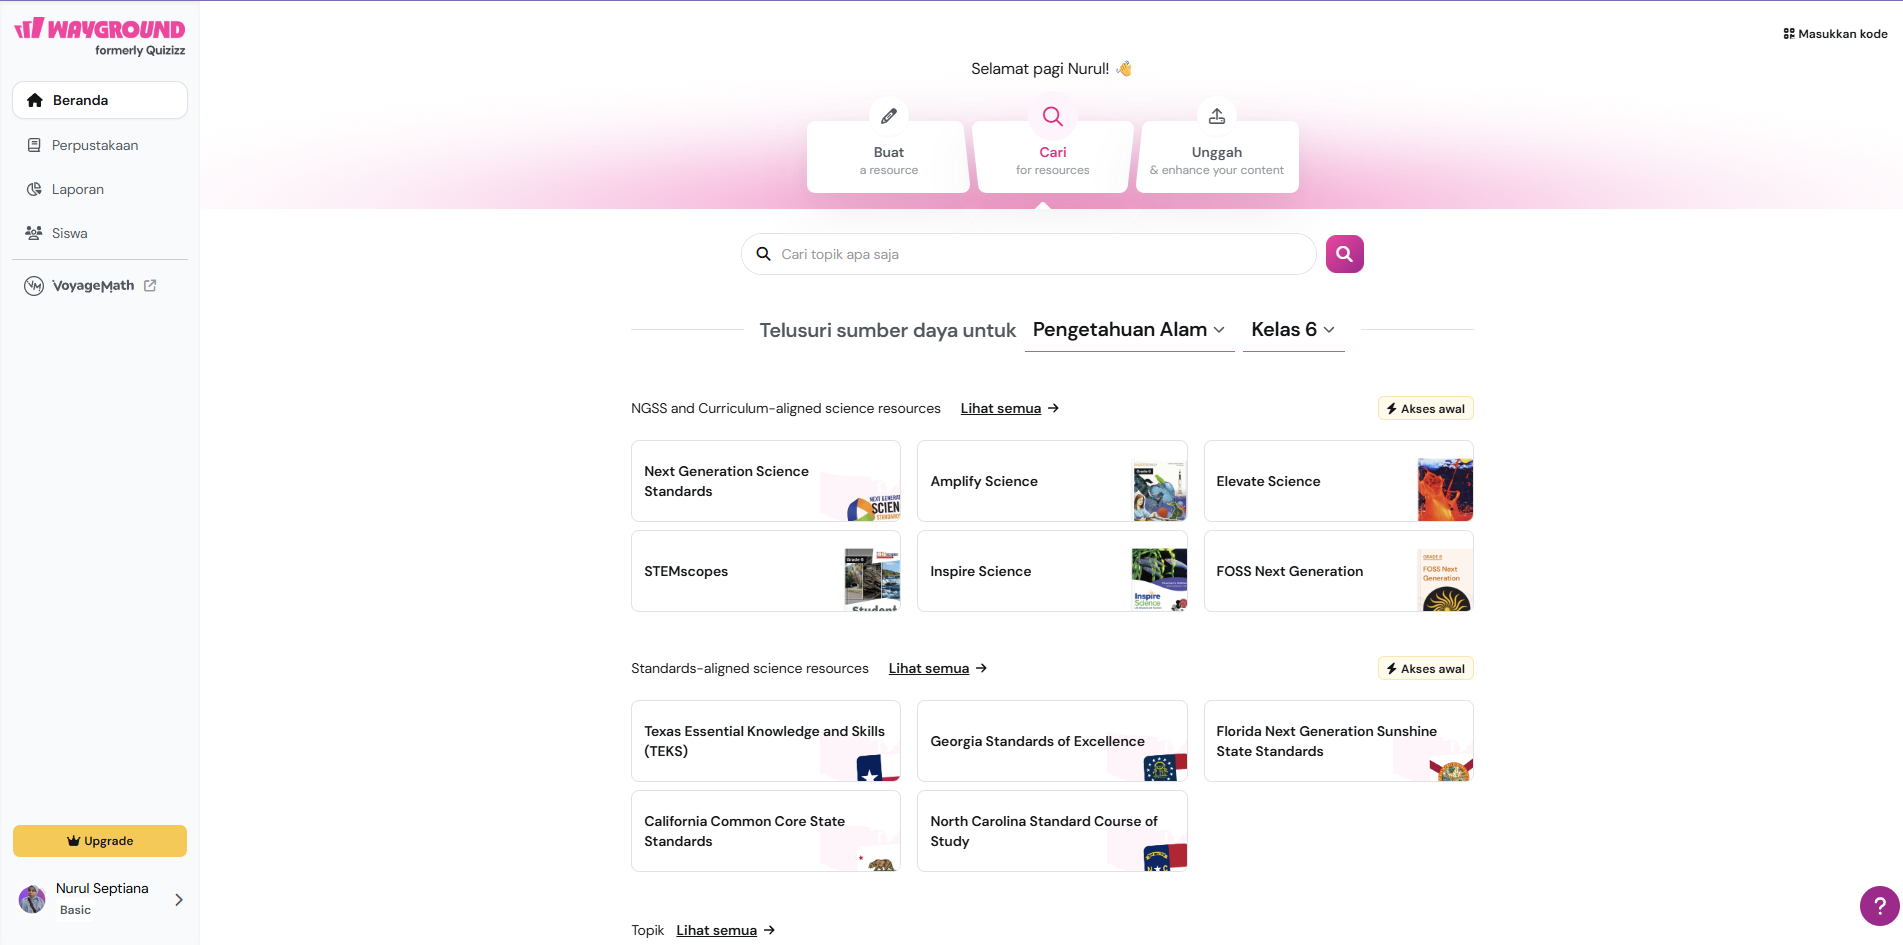Open the Kelas 6 grade dropdown
1903x945 pixels.
[1292, 329]
